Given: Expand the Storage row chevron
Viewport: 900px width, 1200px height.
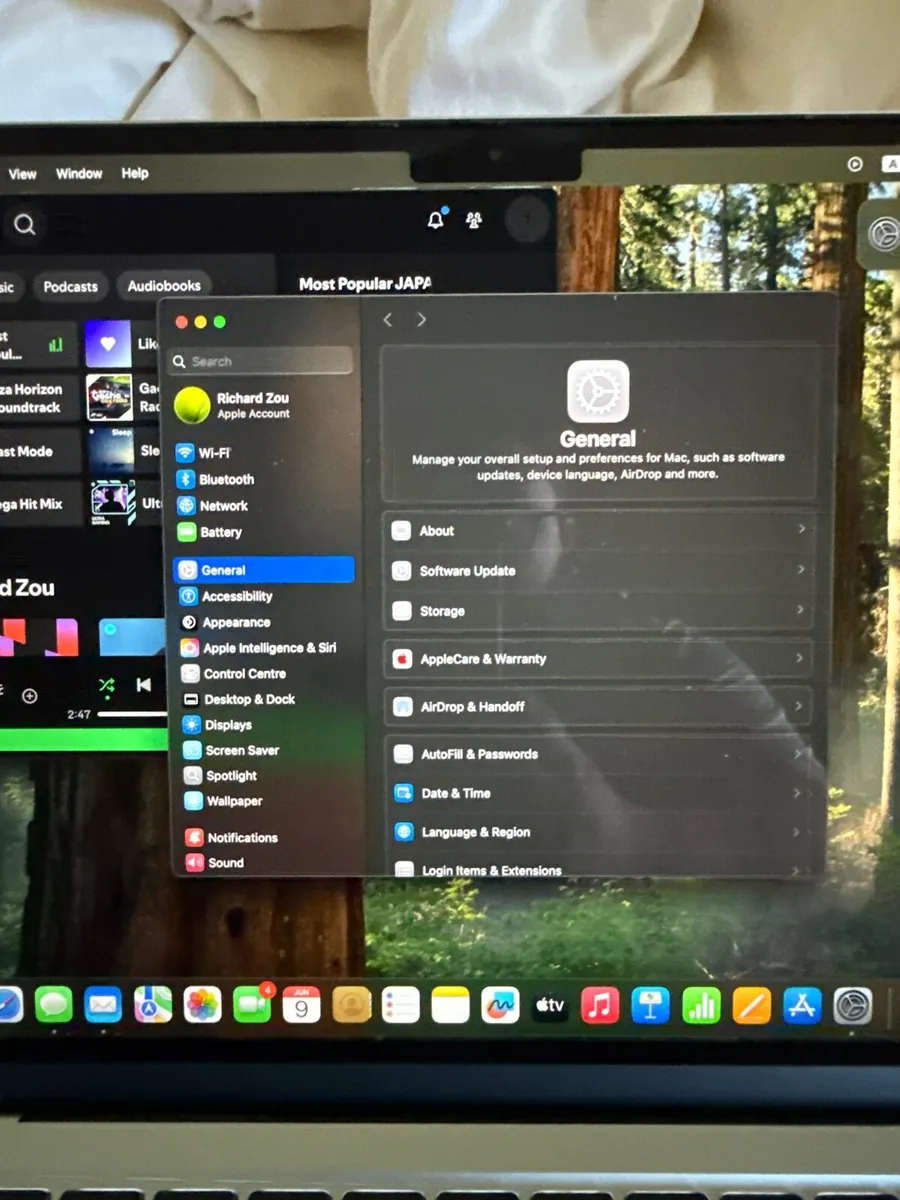Looking at the screenshot, I should click(x=801, y=609).
